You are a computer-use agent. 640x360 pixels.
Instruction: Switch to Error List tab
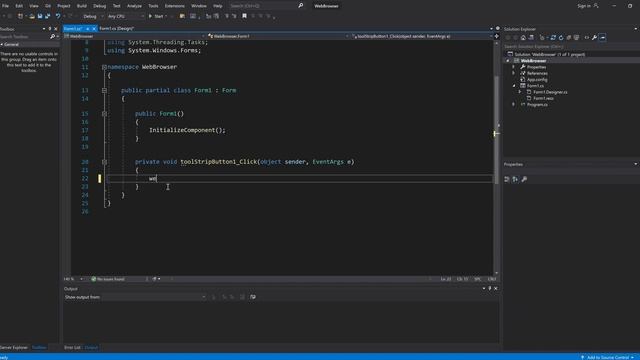pos(72,348)
